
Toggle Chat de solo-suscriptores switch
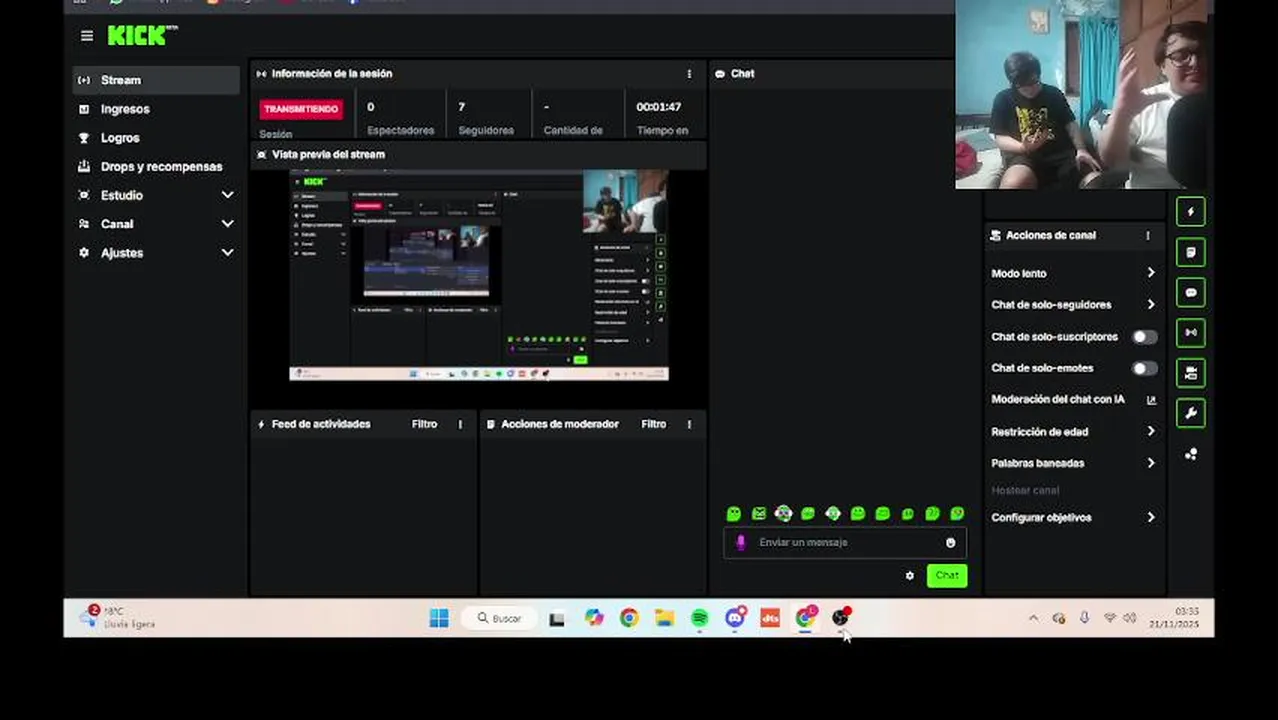pos(1144,337)
